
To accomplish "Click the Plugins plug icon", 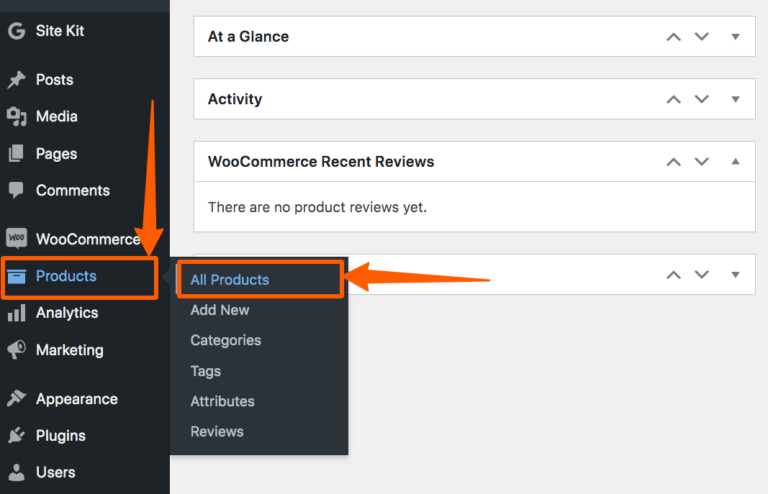I will pyautogui.click(x=16, y=436).
